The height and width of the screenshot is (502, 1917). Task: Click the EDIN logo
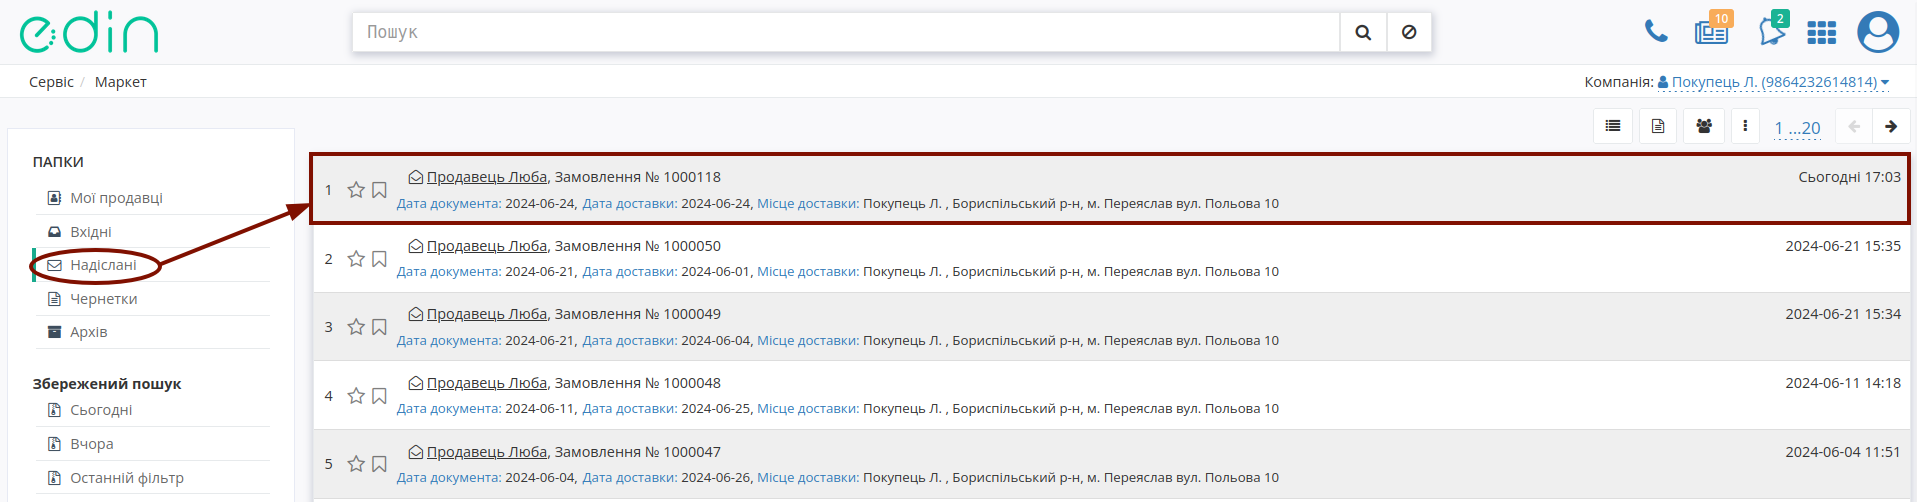89,33
